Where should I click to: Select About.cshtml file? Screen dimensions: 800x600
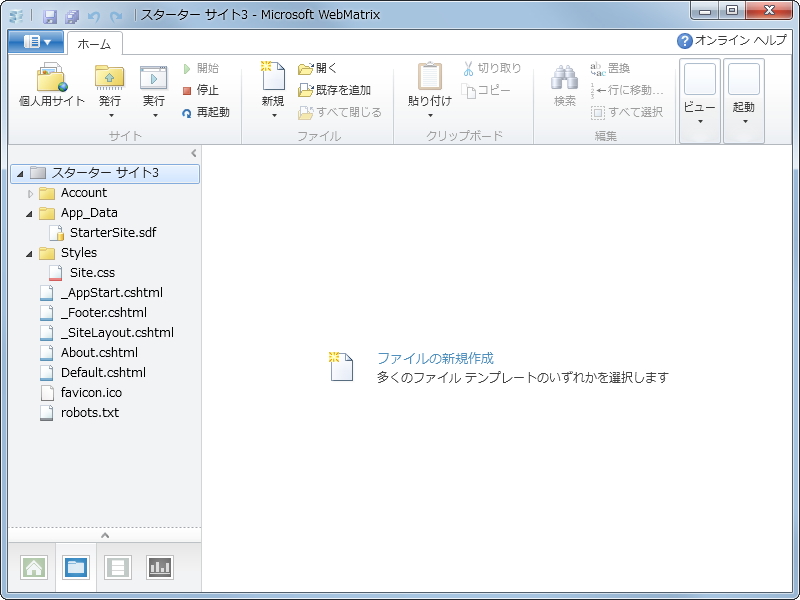point(99,353)
